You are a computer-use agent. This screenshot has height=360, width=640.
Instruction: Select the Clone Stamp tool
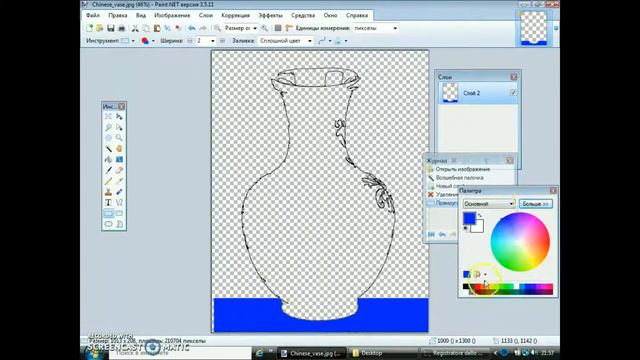pos(108,191)
